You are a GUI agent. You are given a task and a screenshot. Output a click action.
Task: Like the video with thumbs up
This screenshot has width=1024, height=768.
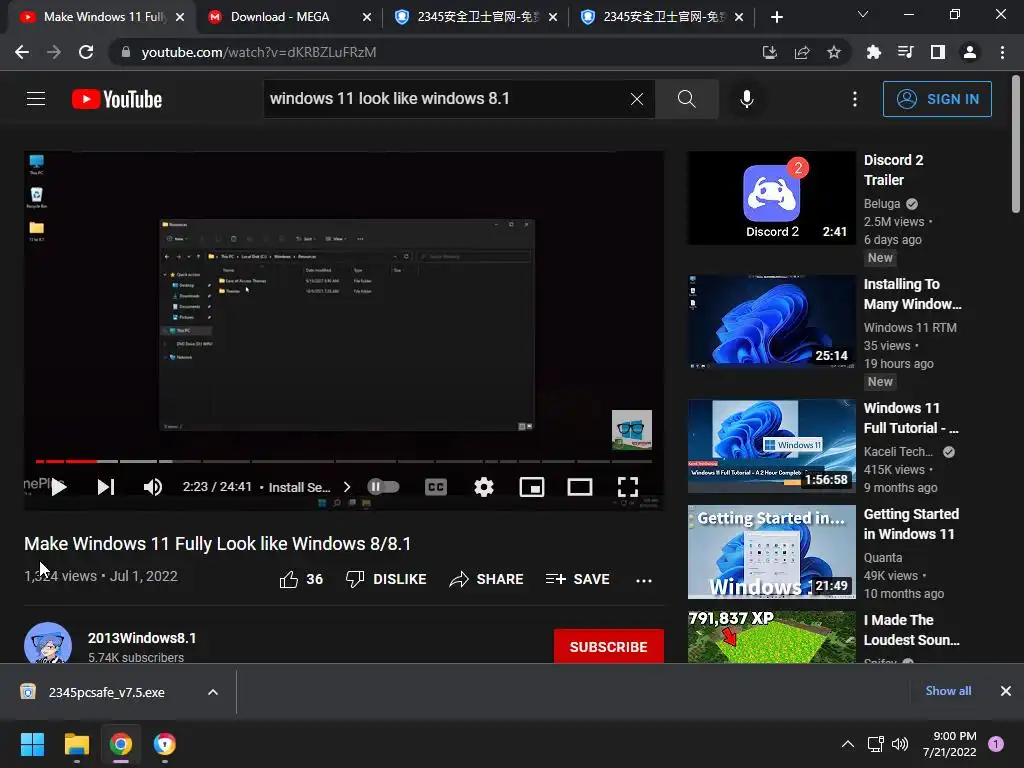pyautogui.click(x=301, y=579)
